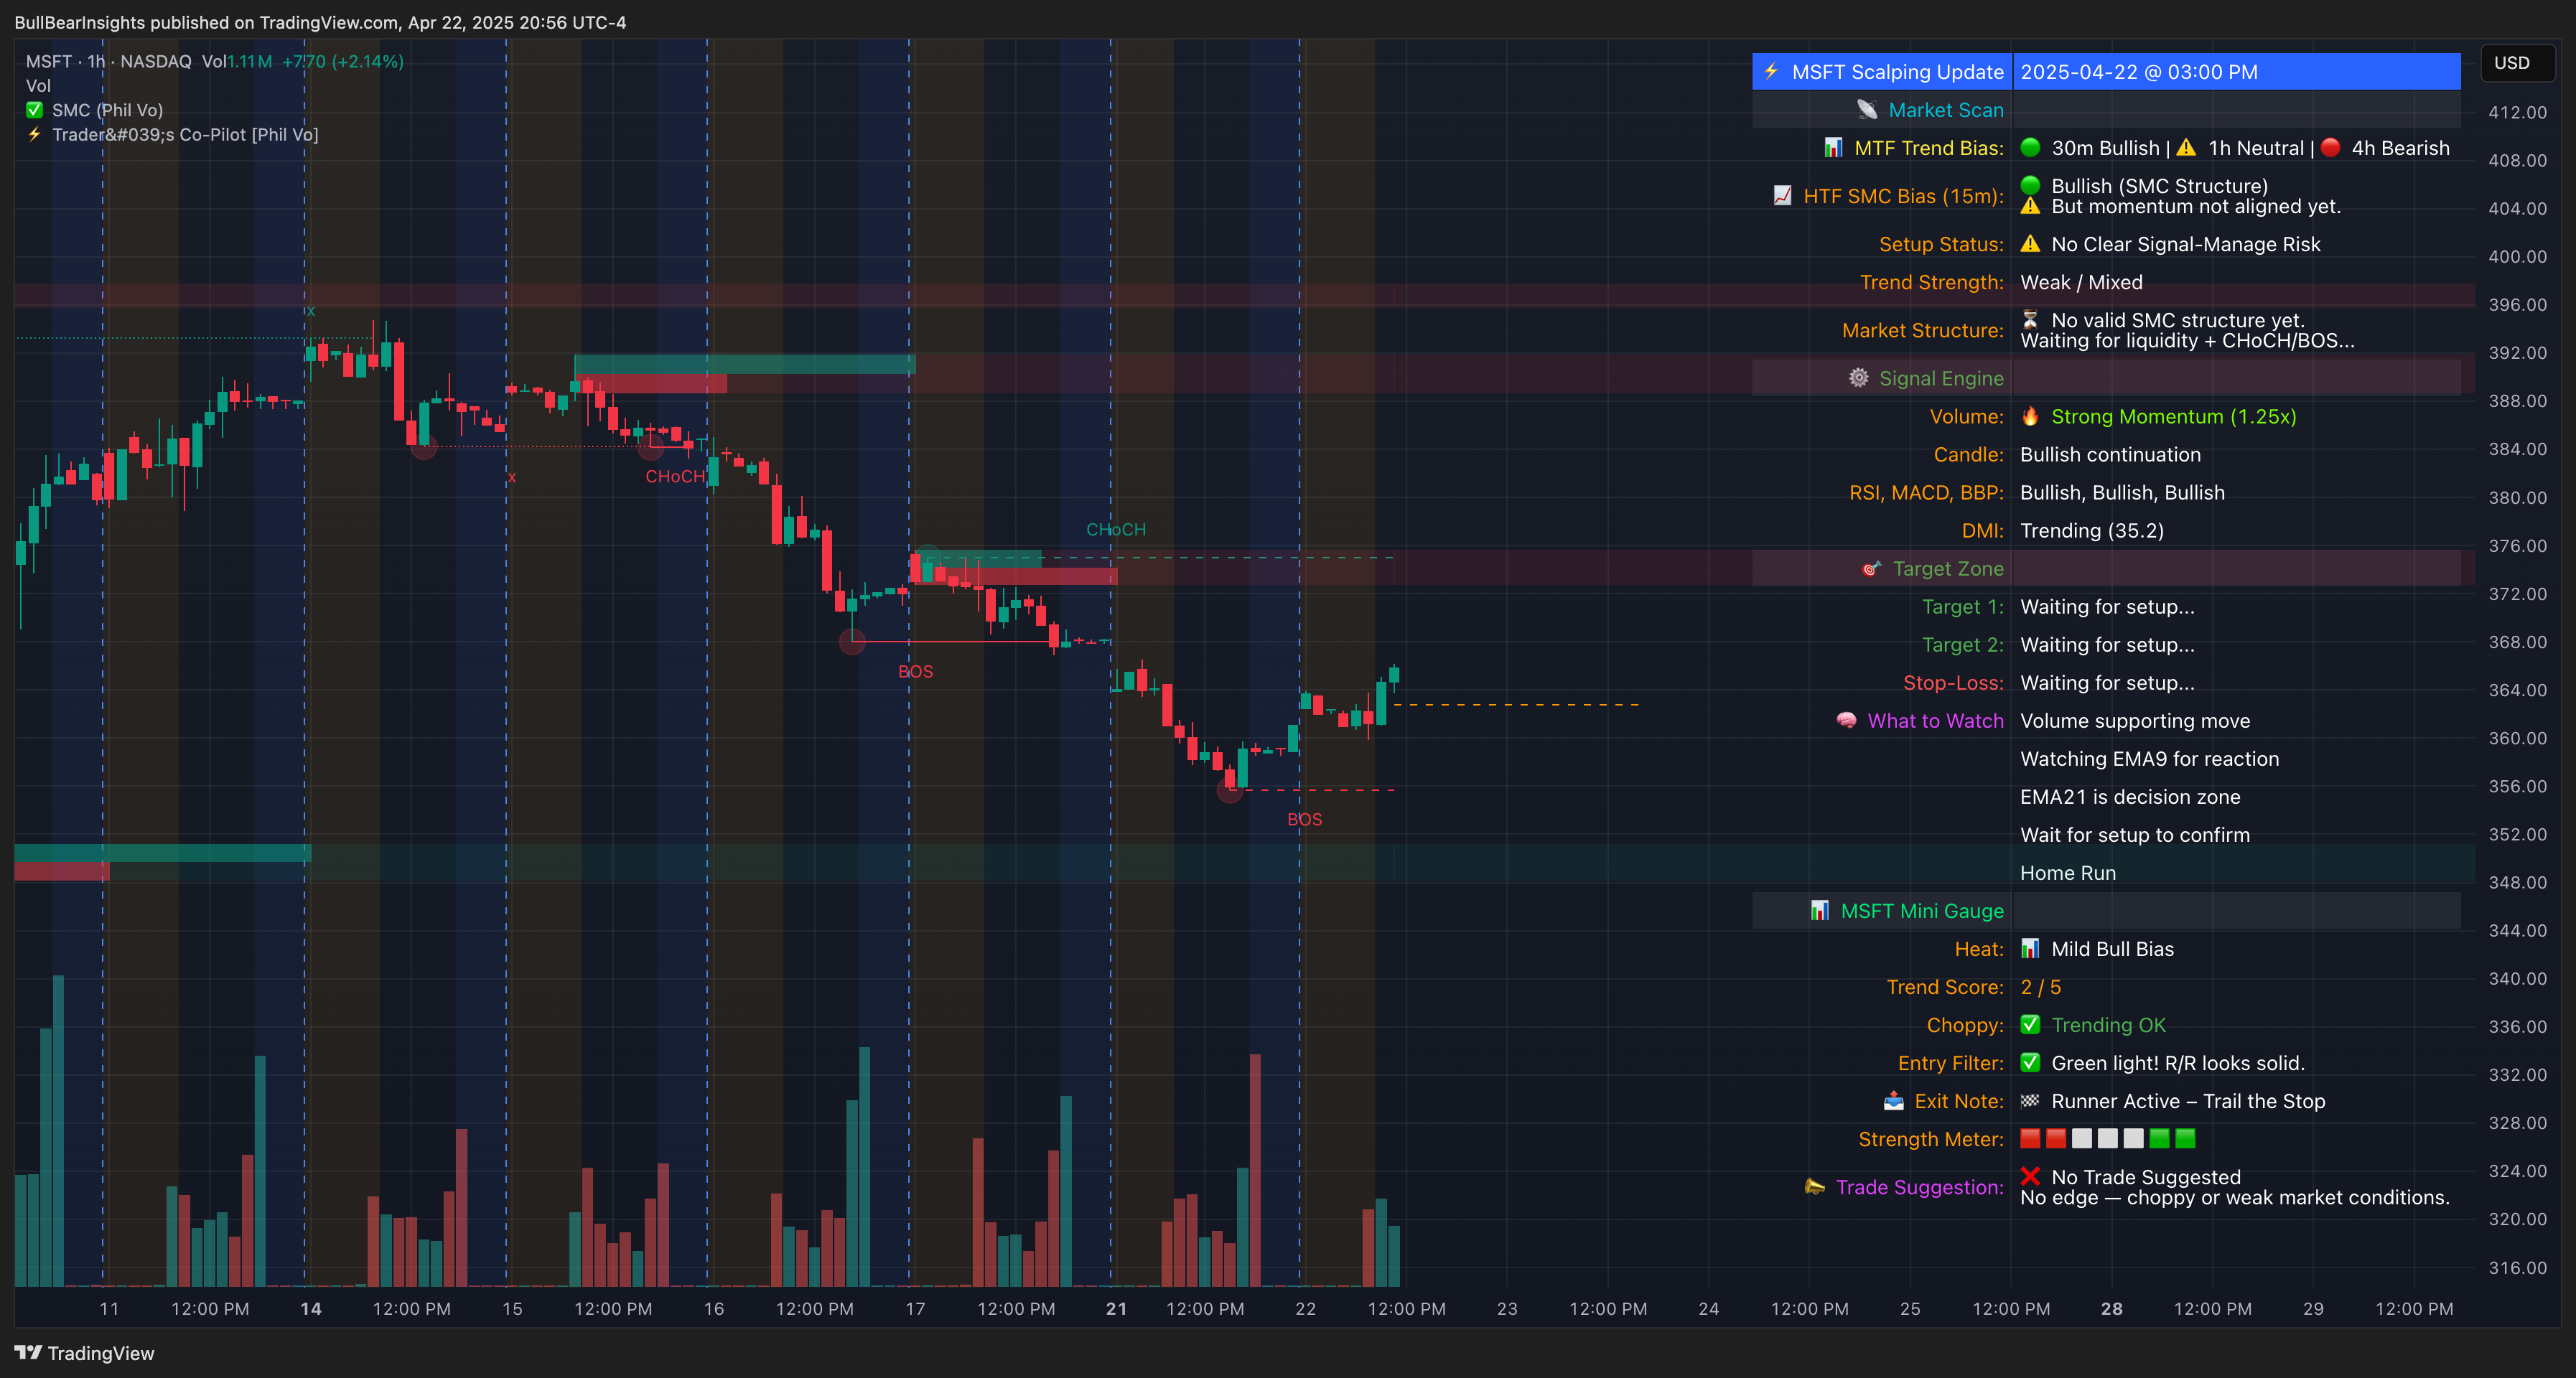Click the lightning bolt in MSFT Scalping Update header
Screen dimensions: 2576x1378
(x=1771, y=71)
